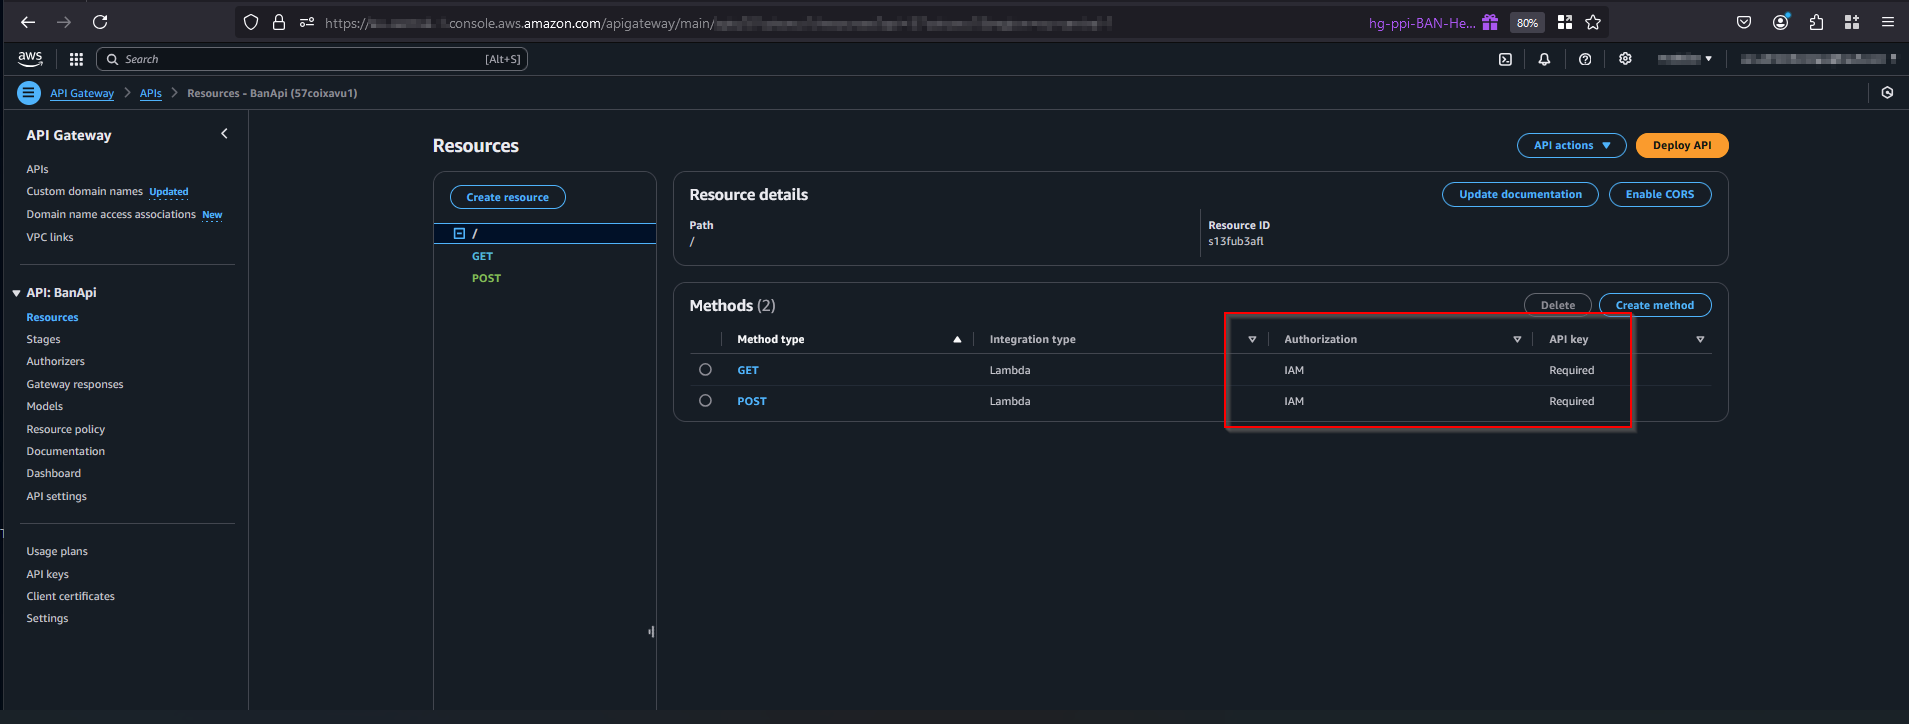Open Custom domain names in sidebar

[84, 191]
